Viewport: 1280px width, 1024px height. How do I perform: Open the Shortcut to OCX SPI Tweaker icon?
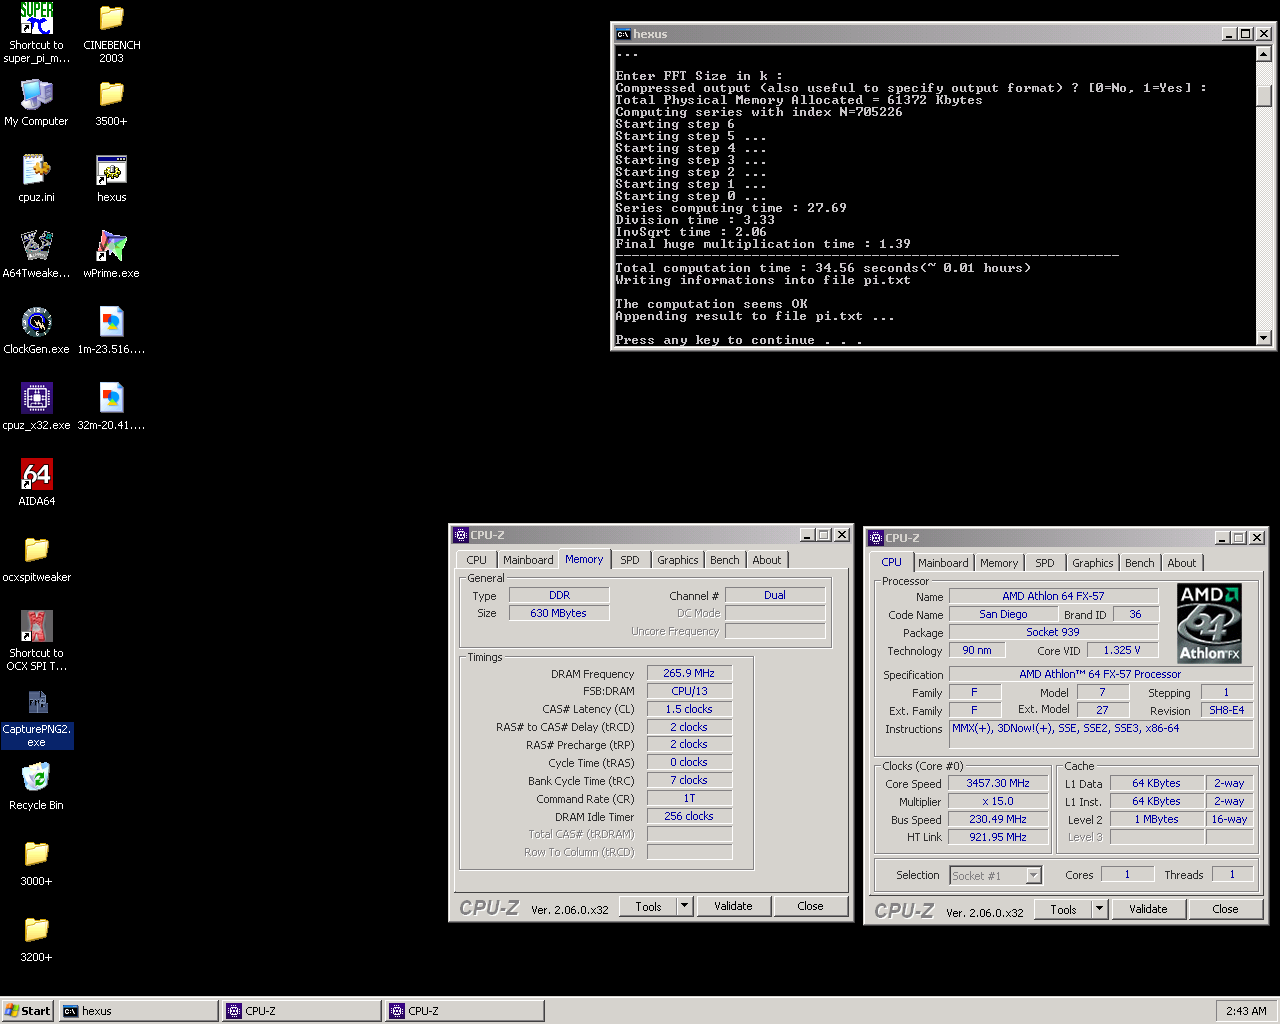pos(36,626)
